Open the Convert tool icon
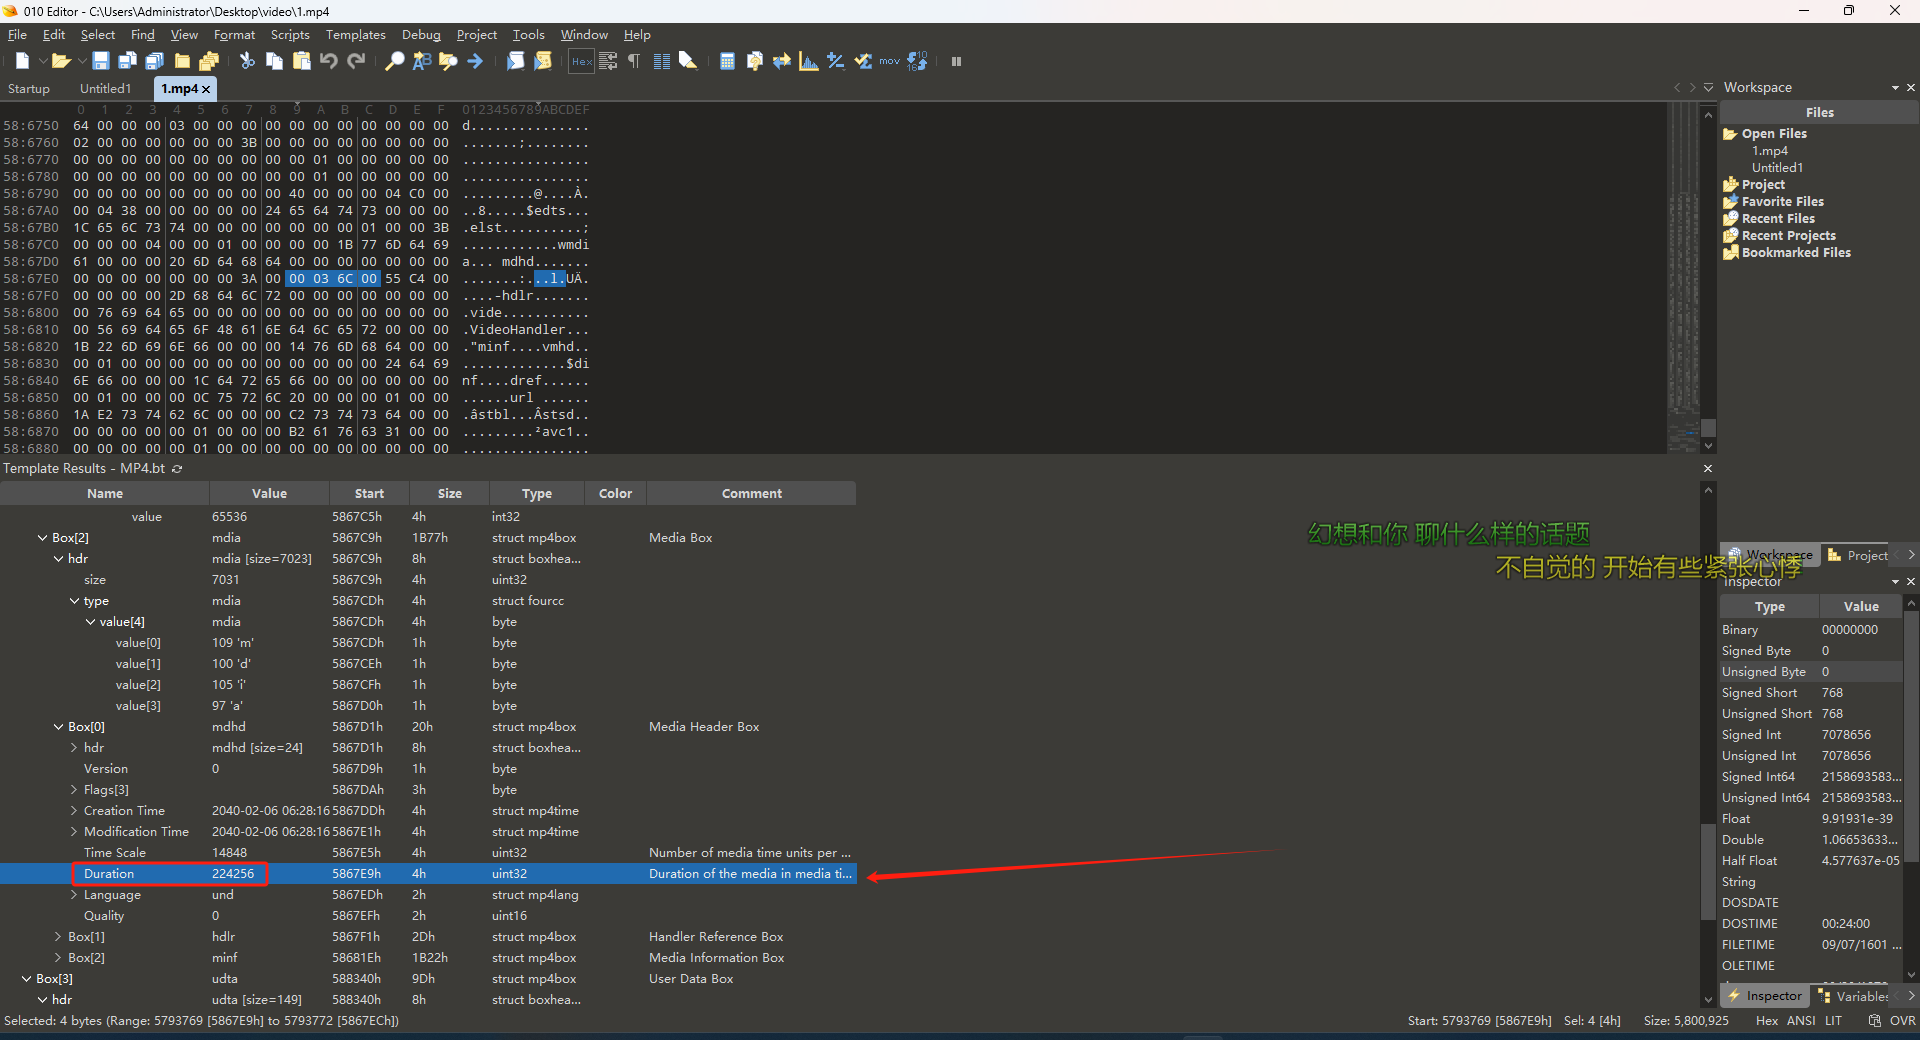The width and height of the screenshot is (1920, 1040). (782, 61)
